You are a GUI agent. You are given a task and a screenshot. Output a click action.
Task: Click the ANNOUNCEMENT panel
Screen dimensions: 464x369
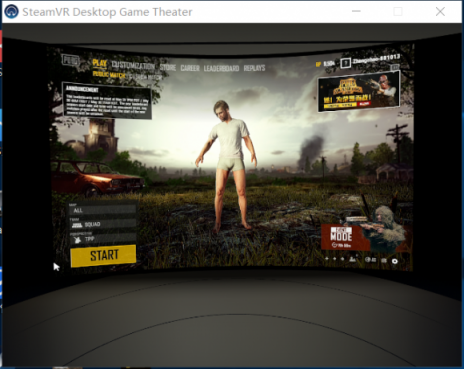(107, 101)
